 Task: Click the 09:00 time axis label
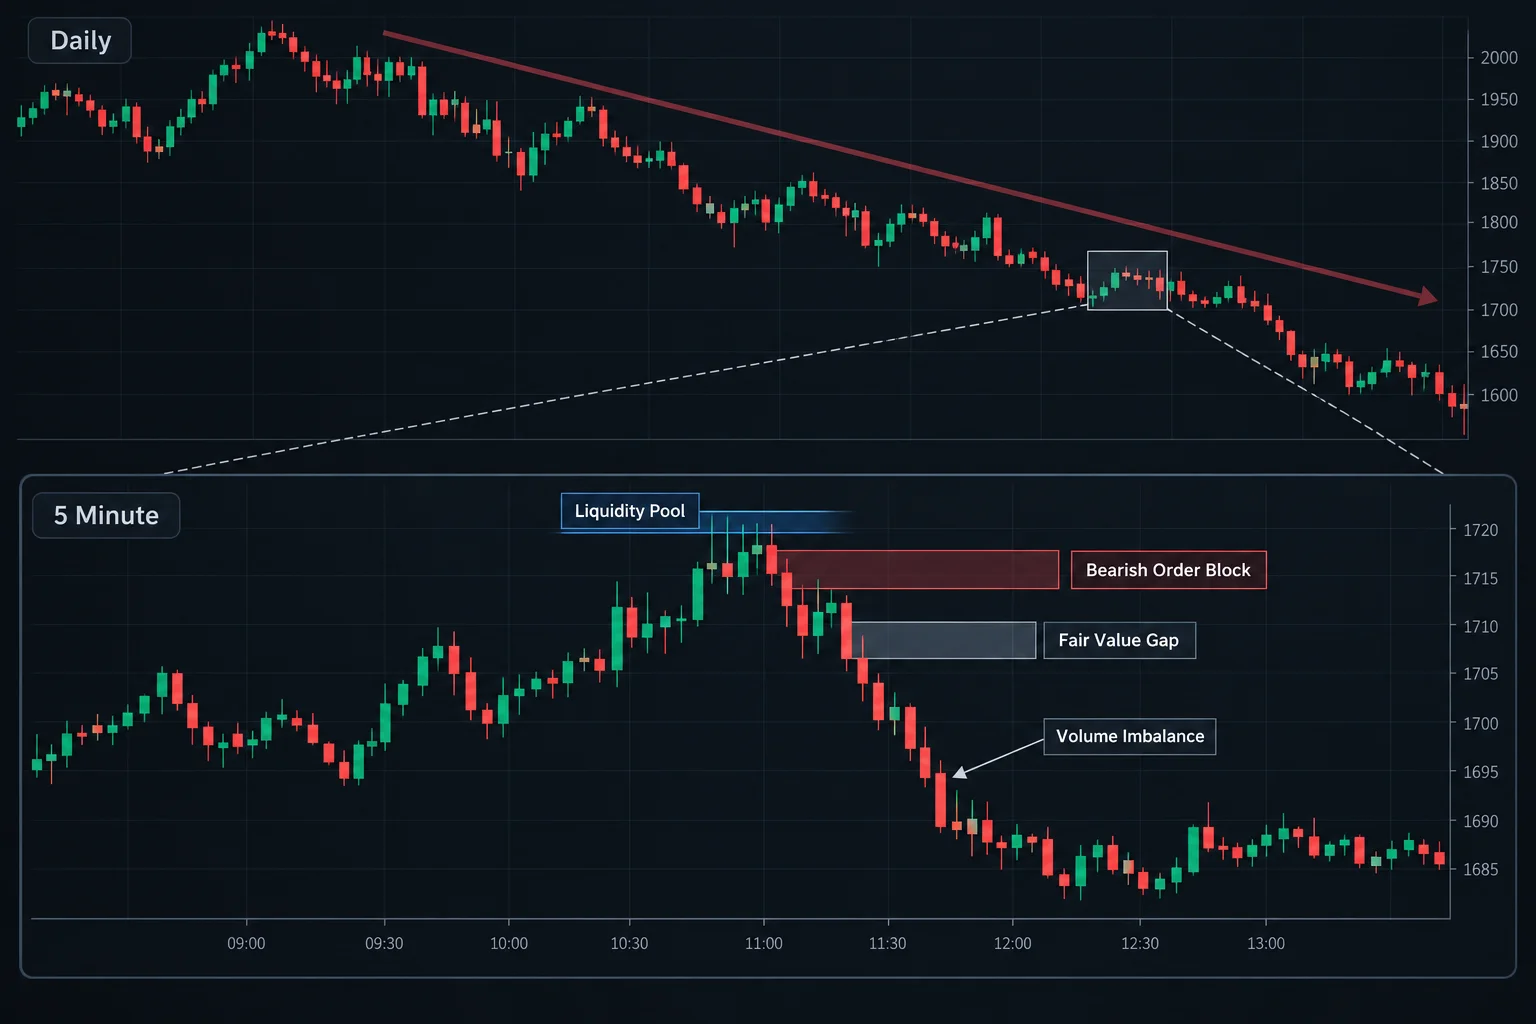(246, 944)
